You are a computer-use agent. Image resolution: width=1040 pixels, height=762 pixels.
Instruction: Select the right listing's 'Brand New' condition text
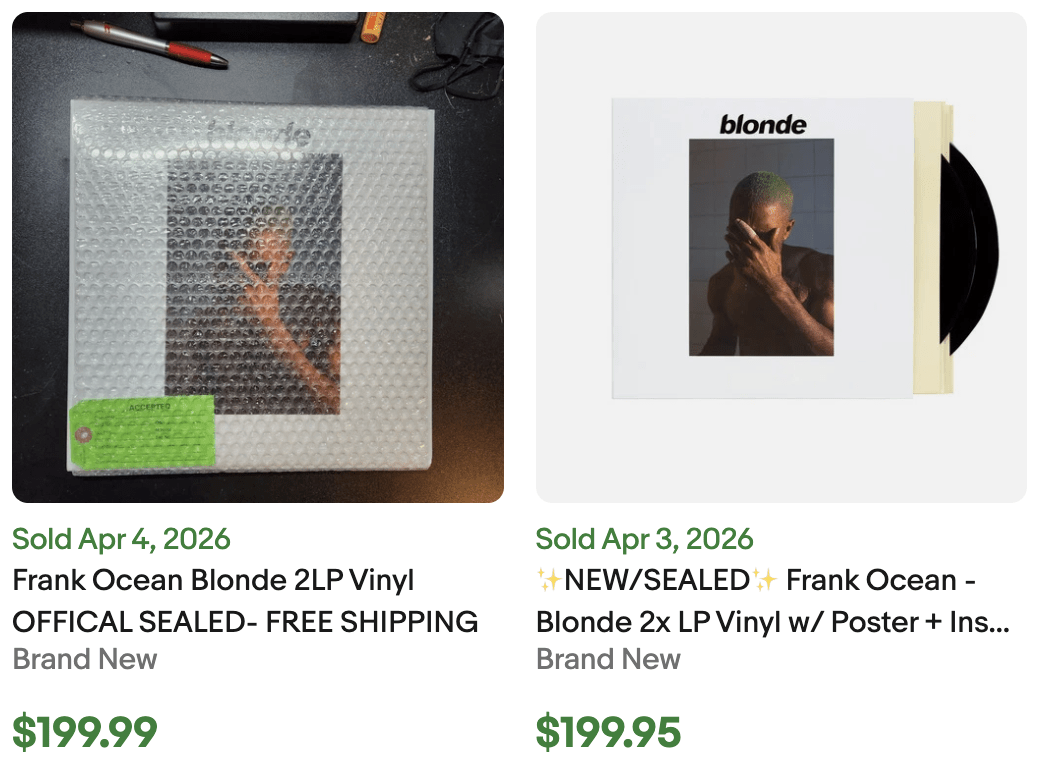tap(608, 659)
